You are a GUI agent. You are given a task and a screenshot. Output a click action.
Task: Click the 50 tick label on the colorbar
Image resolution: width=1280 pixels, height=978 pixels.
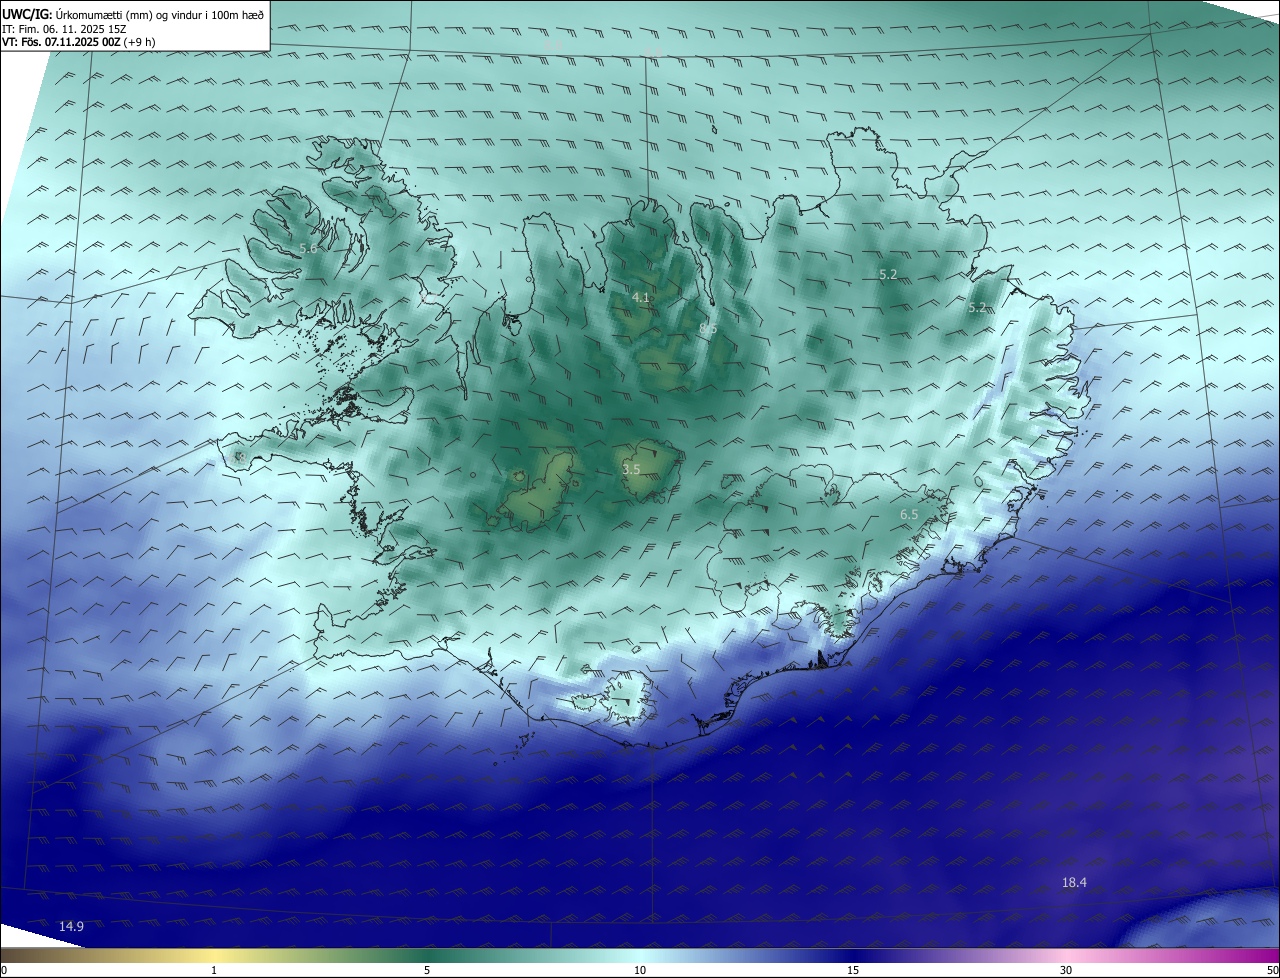coord(1272,970)
